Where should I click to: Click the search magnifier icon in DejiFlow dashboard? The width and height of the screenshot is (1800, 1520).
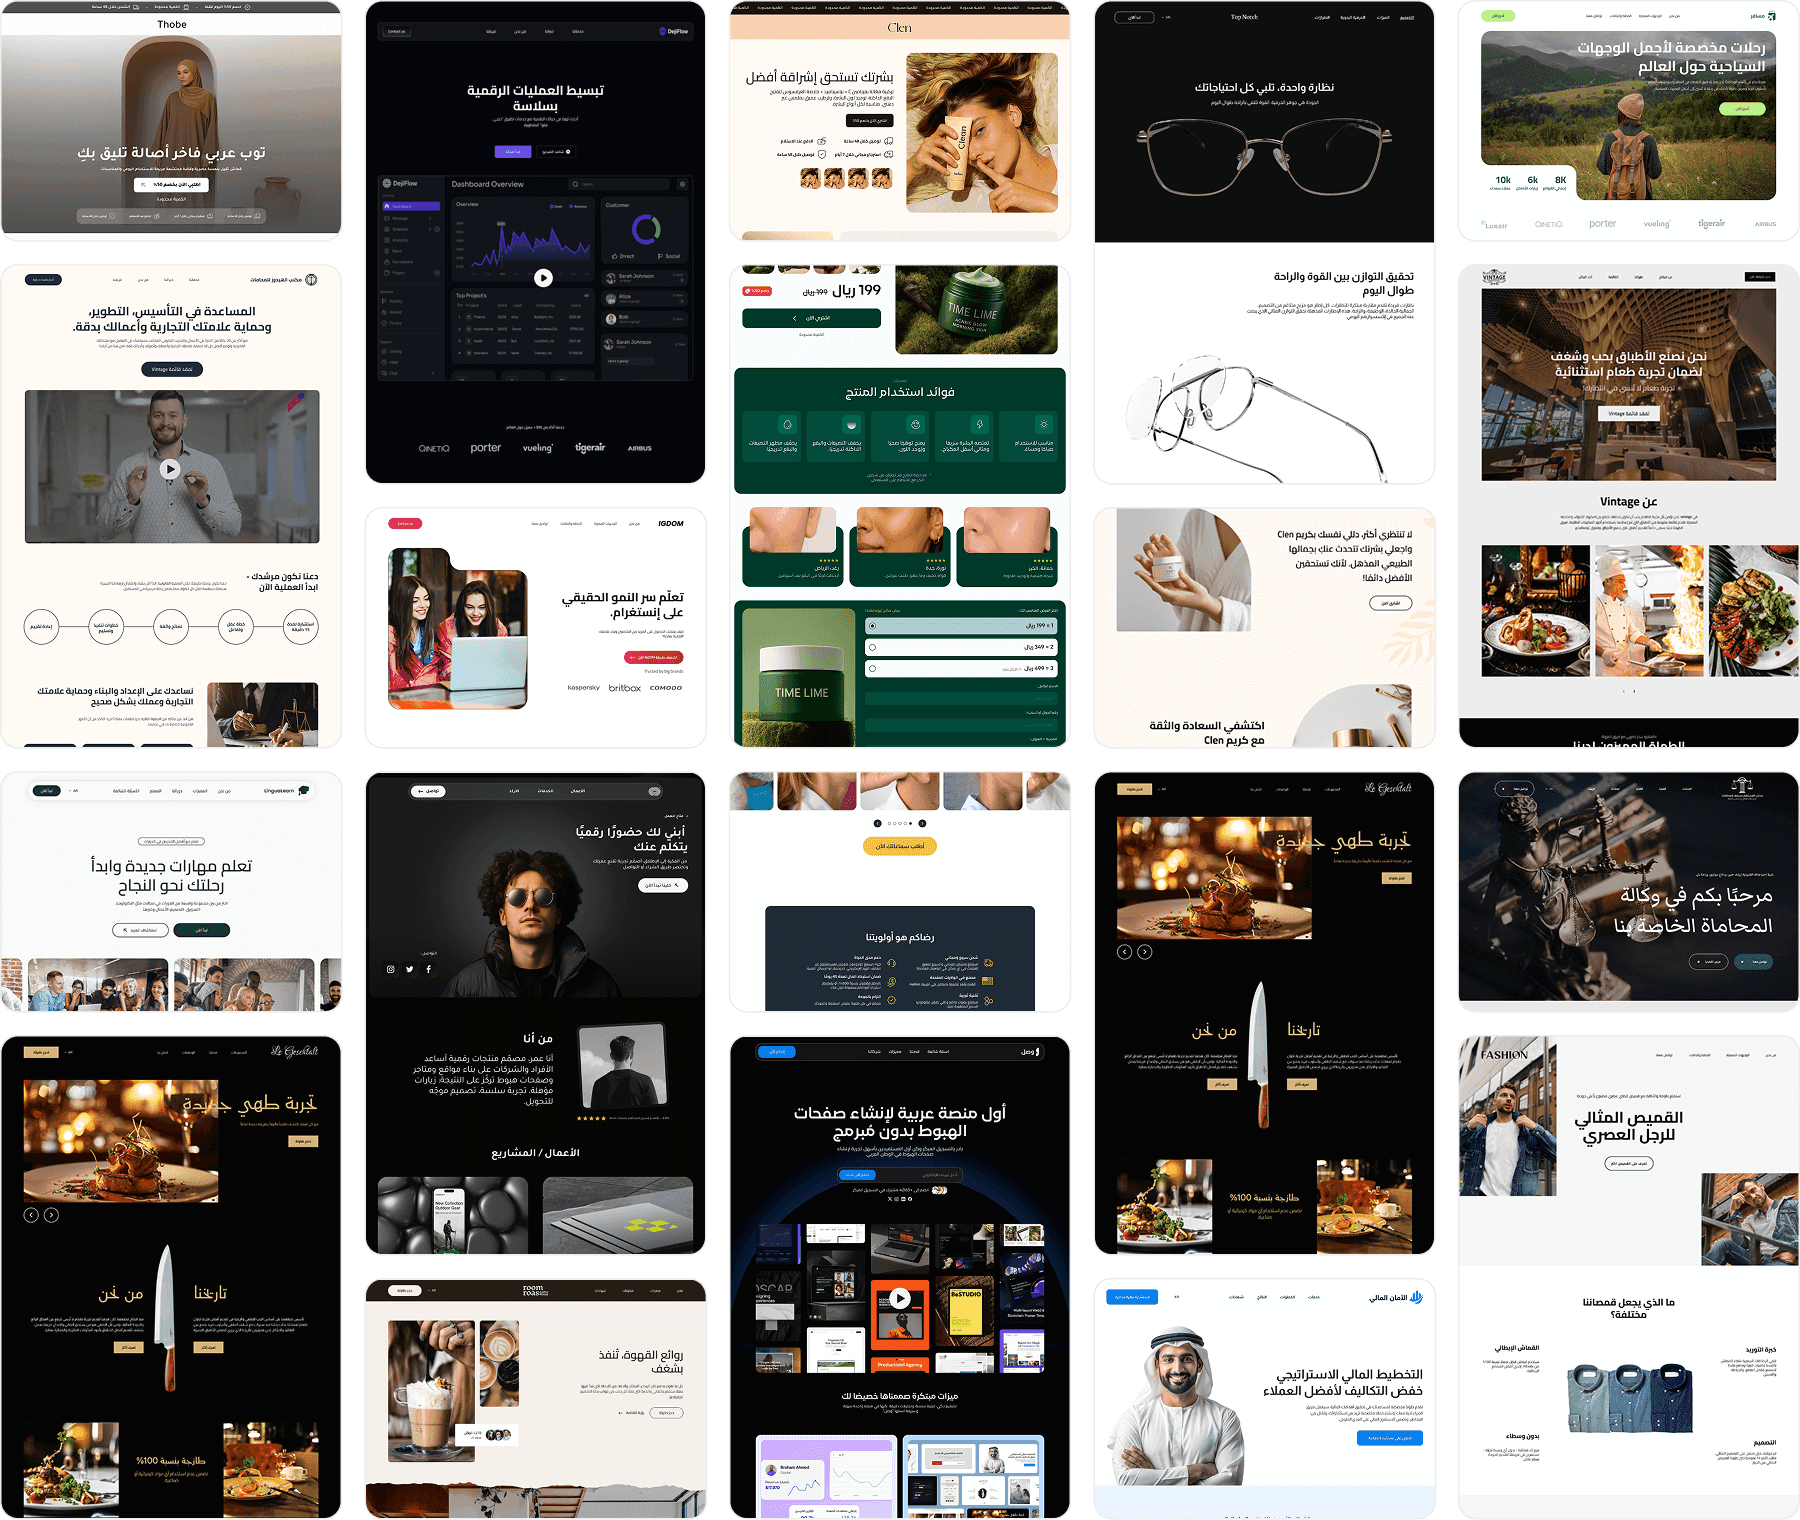click(x=575, y=184)
